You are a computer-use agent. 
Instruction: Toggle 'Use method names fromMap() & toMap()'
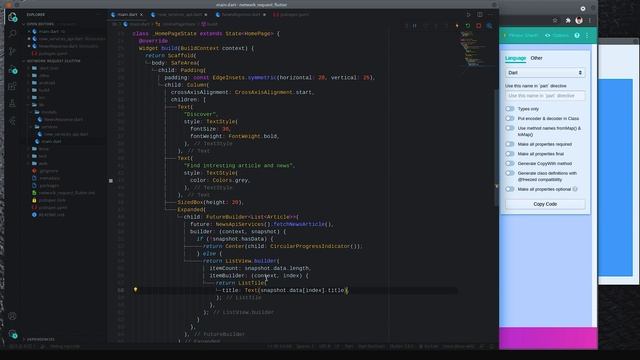click(510, 128)
